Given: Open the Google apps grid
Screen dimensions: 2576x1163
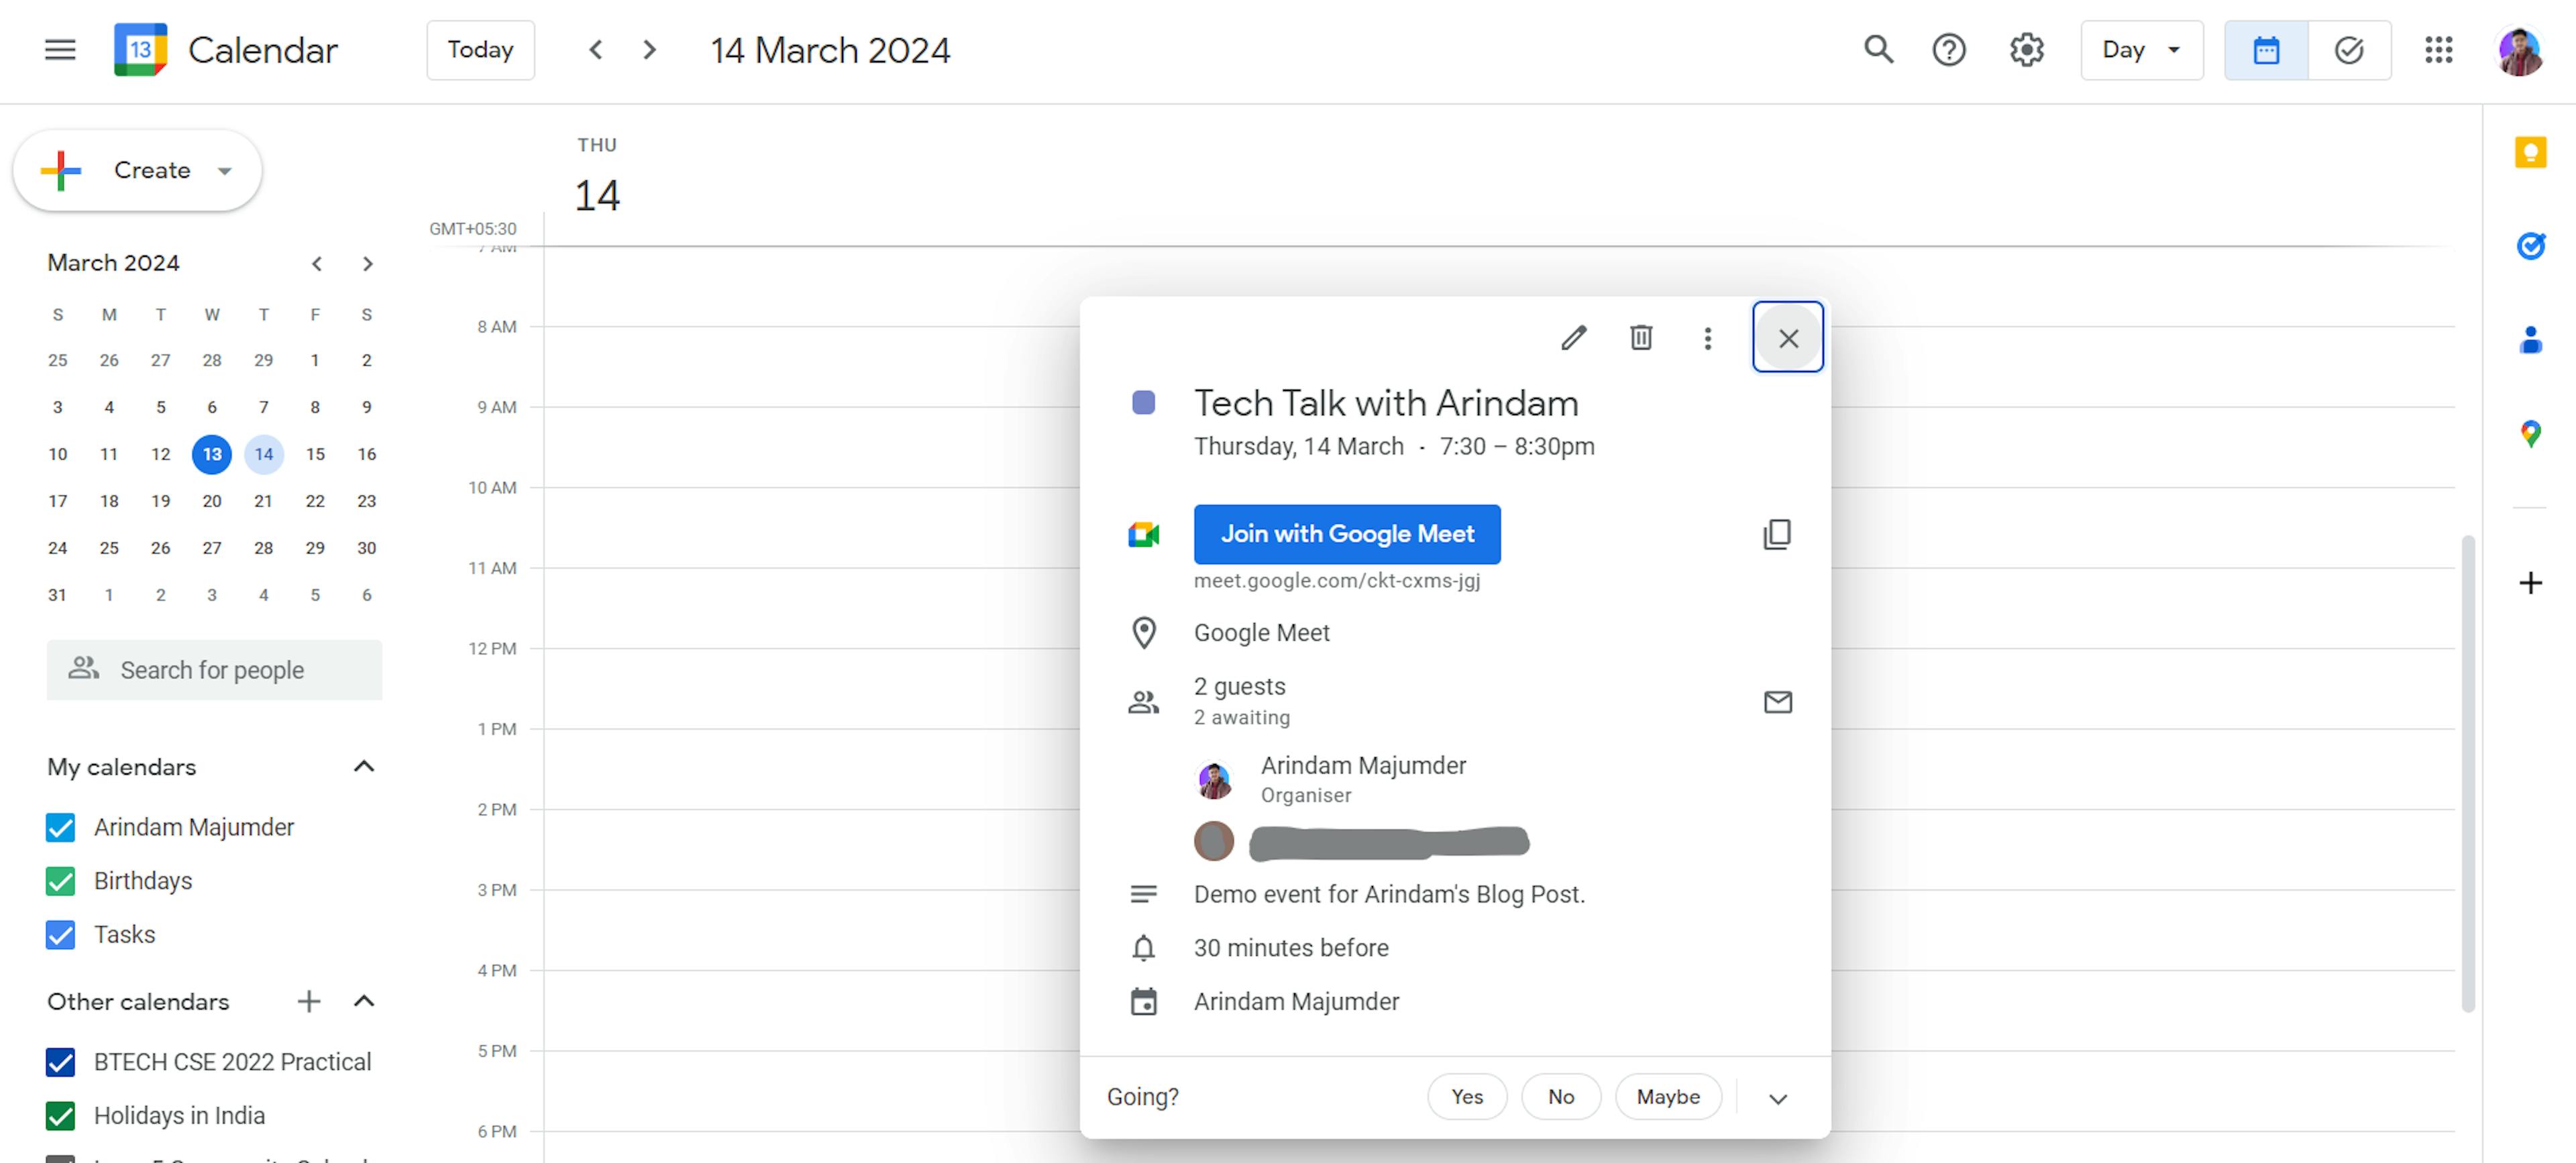Looking at the screenshot, I should click(x=2439, y=50).
